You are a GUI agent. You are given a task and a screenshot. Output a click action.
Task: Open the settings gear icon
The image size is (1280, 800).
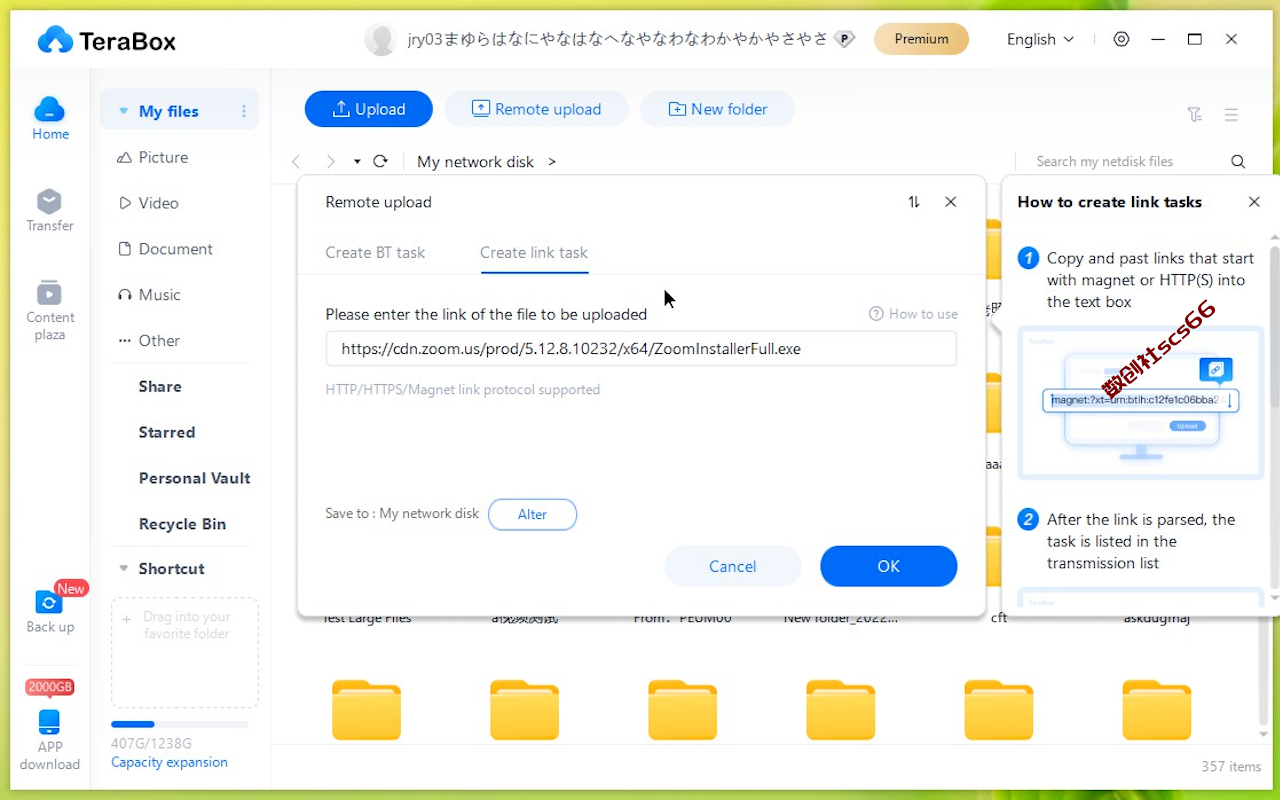click(x=1121, y=39)
